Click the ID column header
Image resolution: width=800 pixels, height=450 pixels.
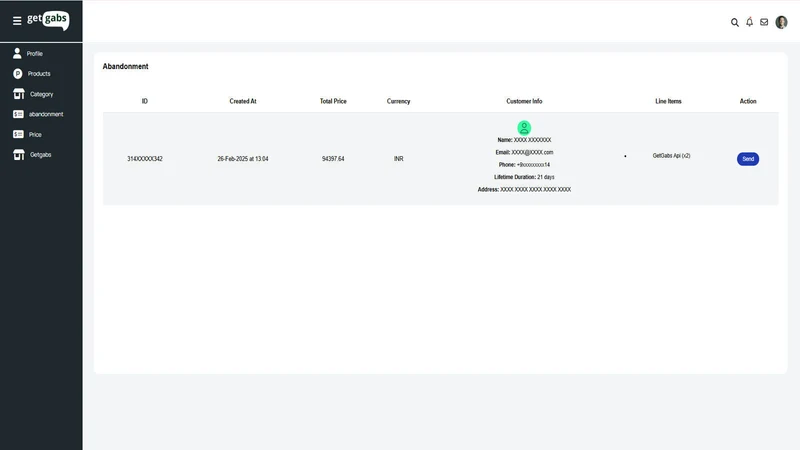[x=145, y=101]
